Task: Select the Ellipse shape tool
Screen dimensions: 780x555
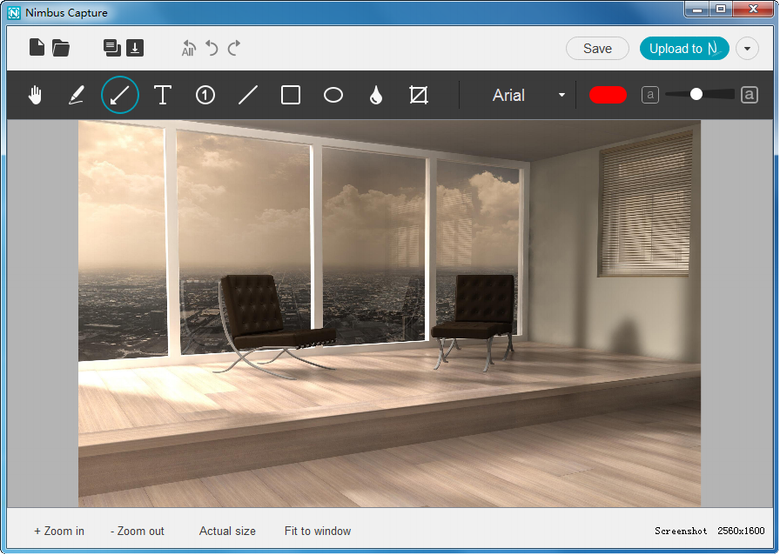Action: coord(333,95)
